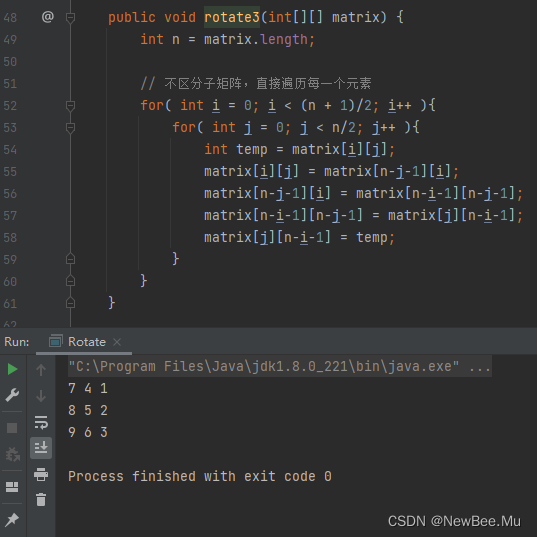Collapse the inner for-loop fold on line 53
Viewport: 537px width, 537px height.
70,128
